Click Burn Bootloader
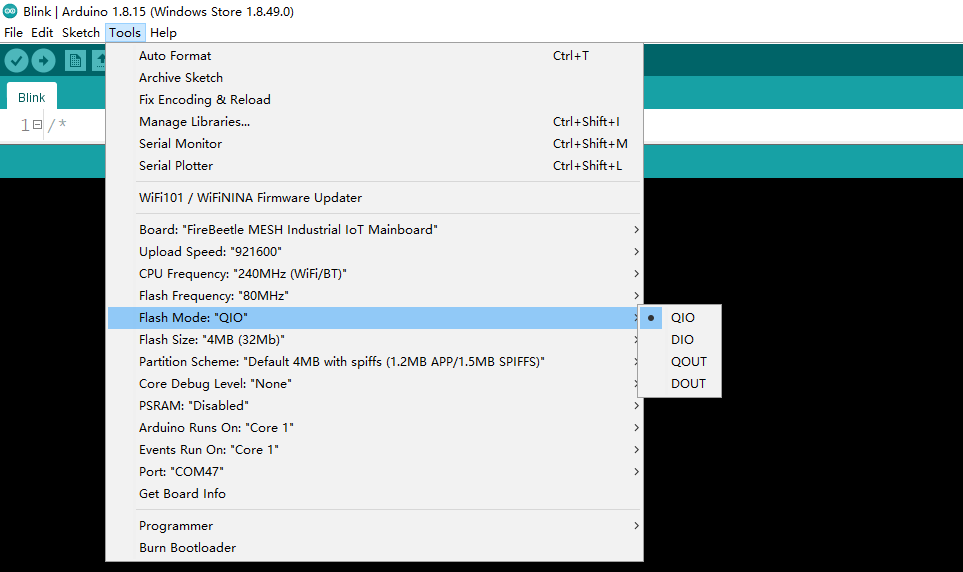 tap(375, 549)
